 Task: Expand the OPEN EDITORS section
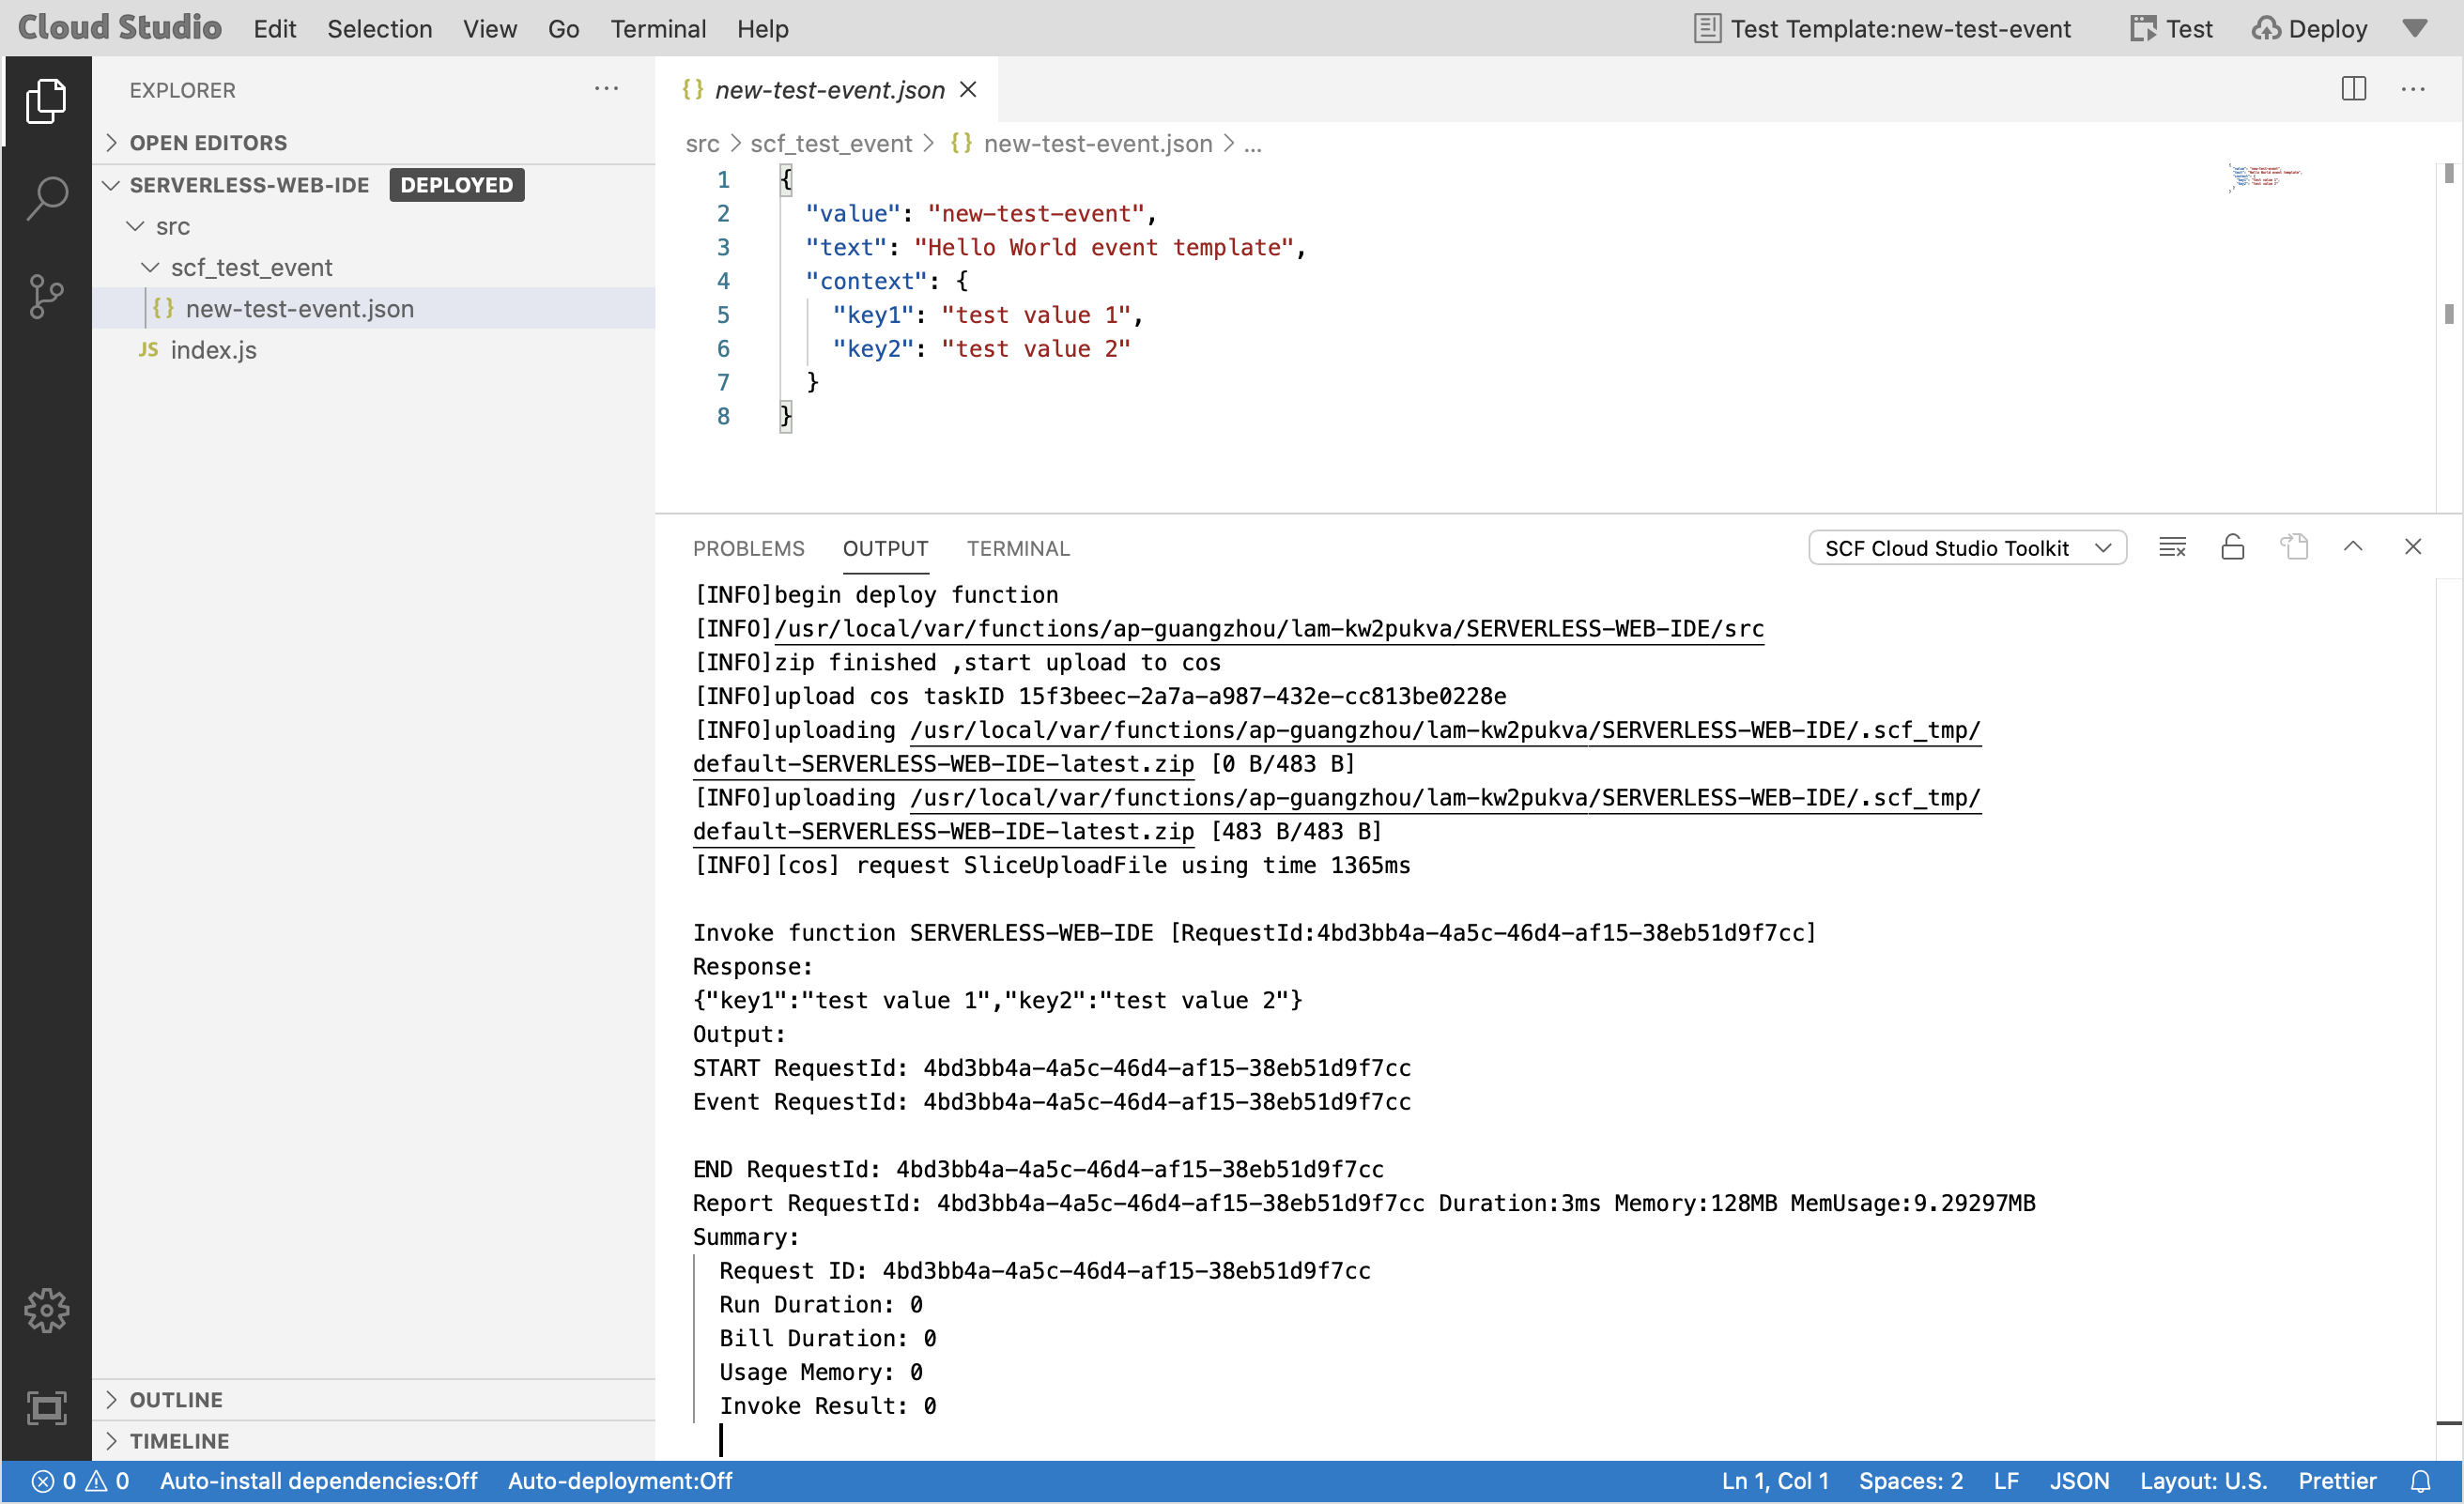(x=208, y=143)
